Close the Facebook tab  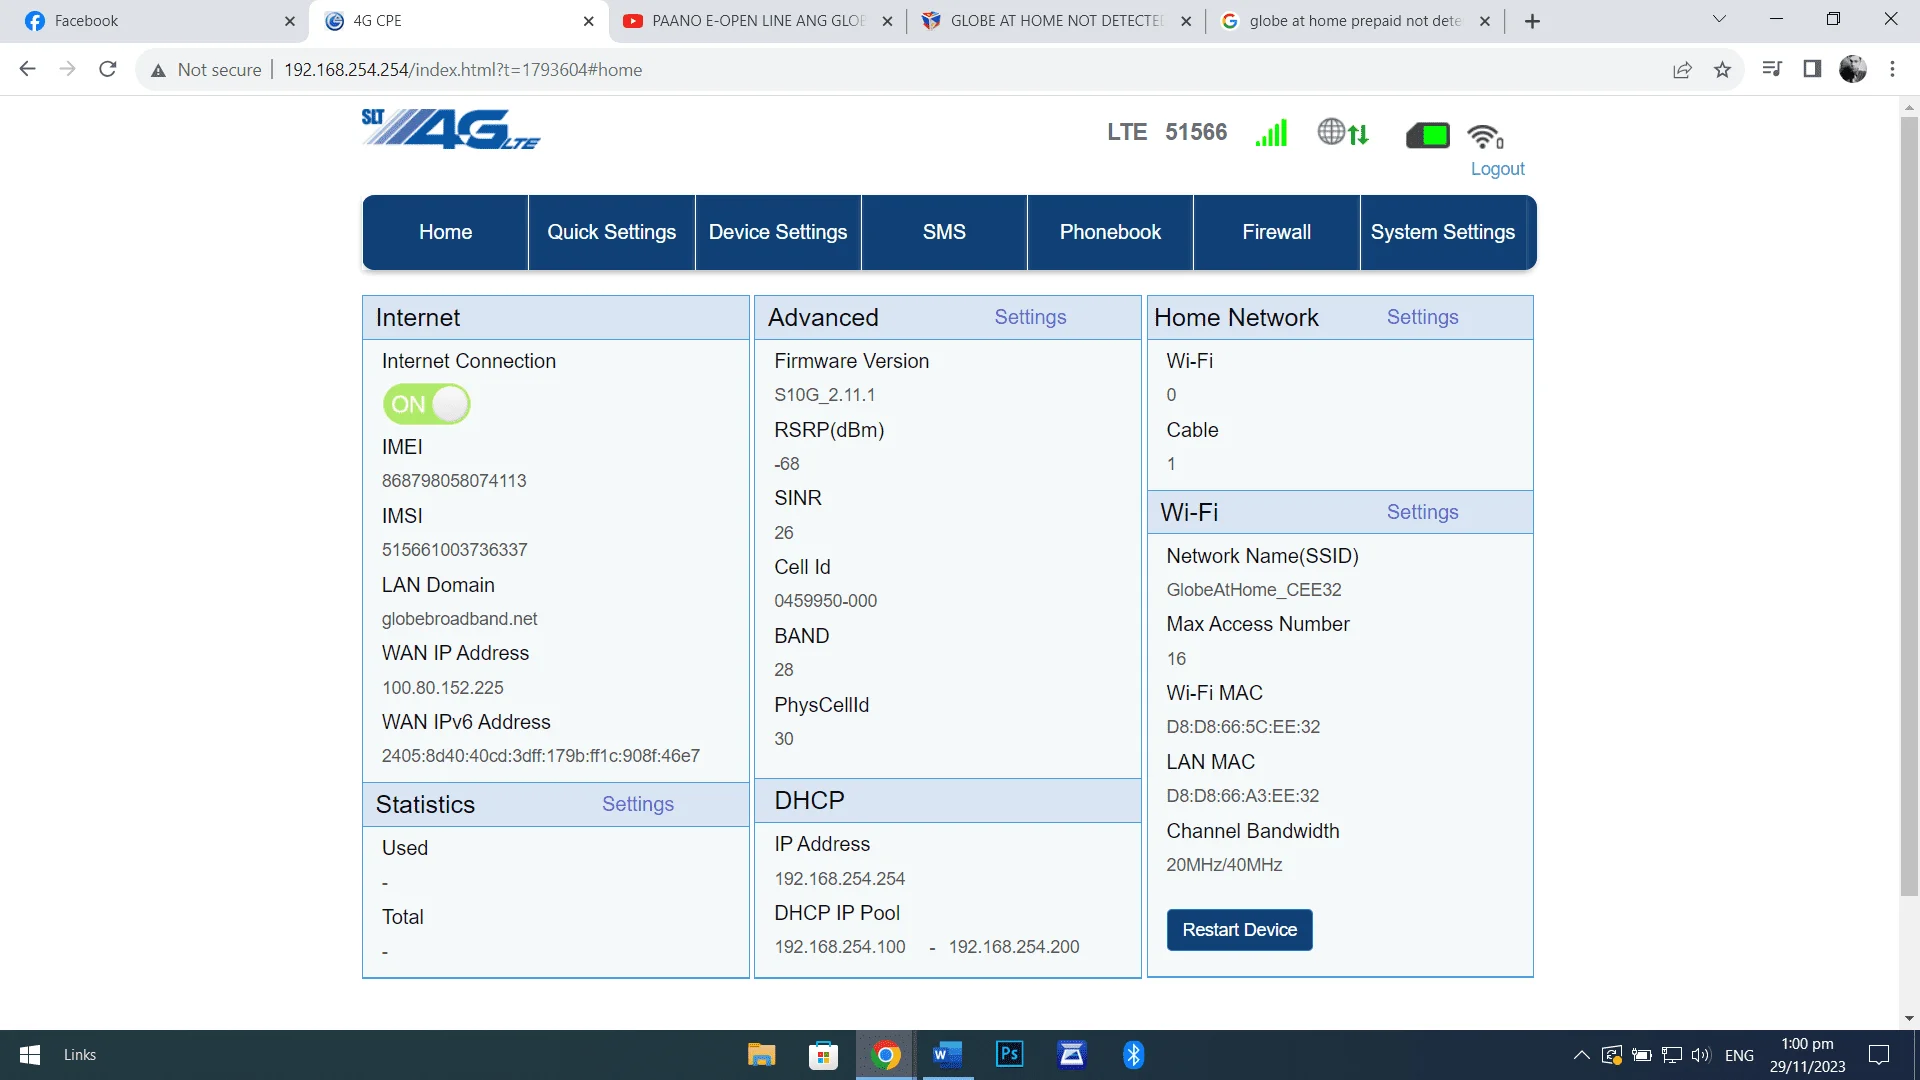click(290, 21)
